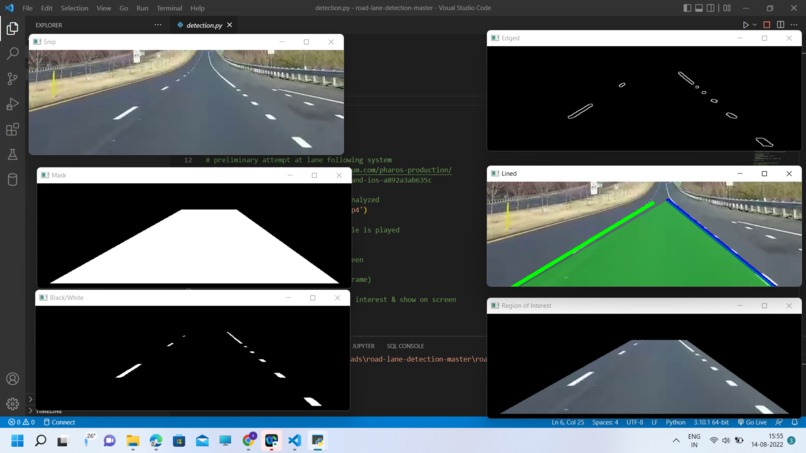The image size is (806, 453).
Task: Open the feedback icon in status bar
Action: pos(779,422)
